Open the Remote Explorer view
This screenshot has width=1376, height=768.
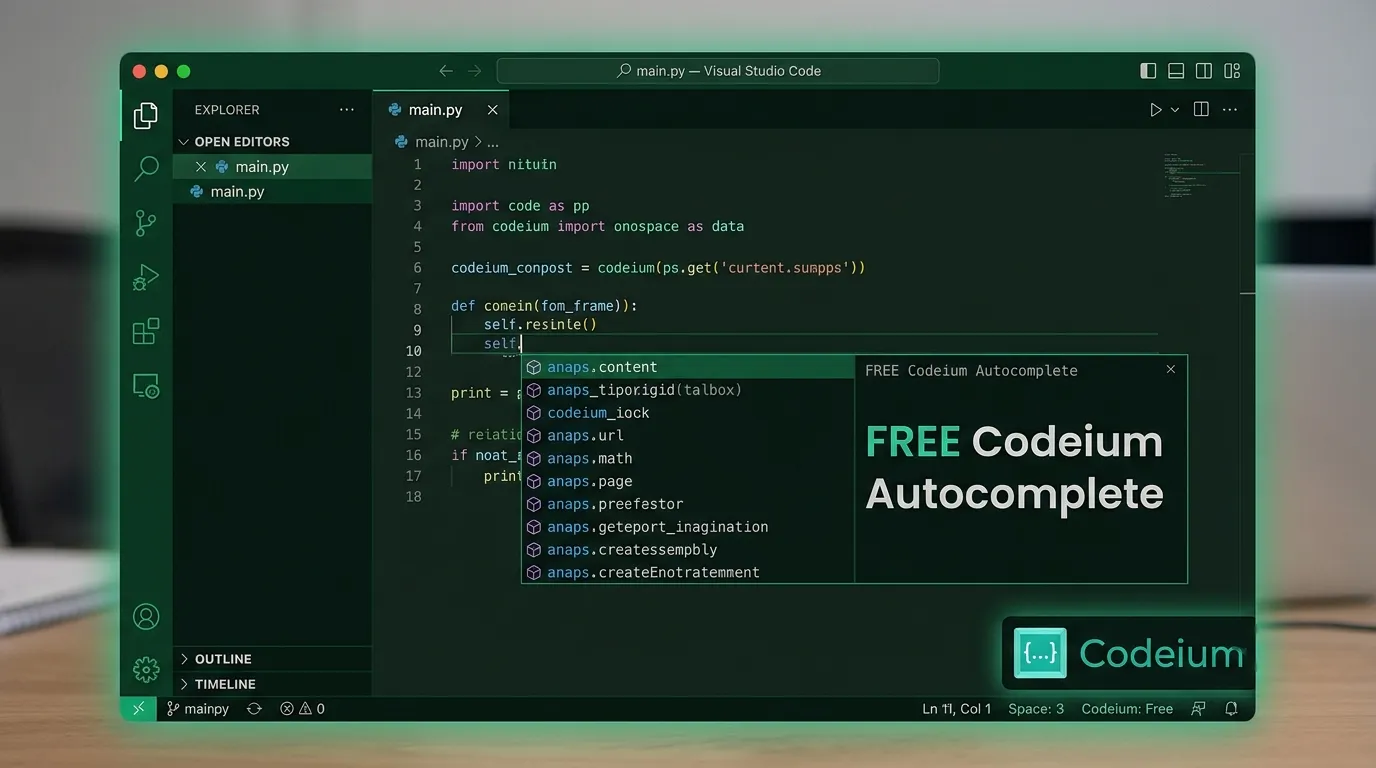point(146,386)
